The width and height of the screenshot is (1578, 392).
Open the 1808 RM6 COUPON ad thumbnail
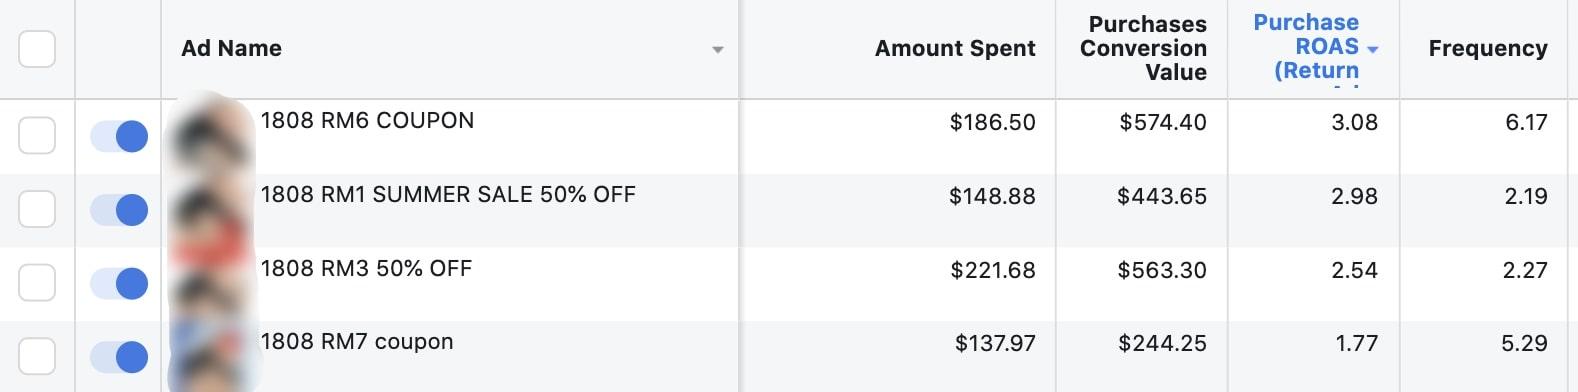point(212,136)
